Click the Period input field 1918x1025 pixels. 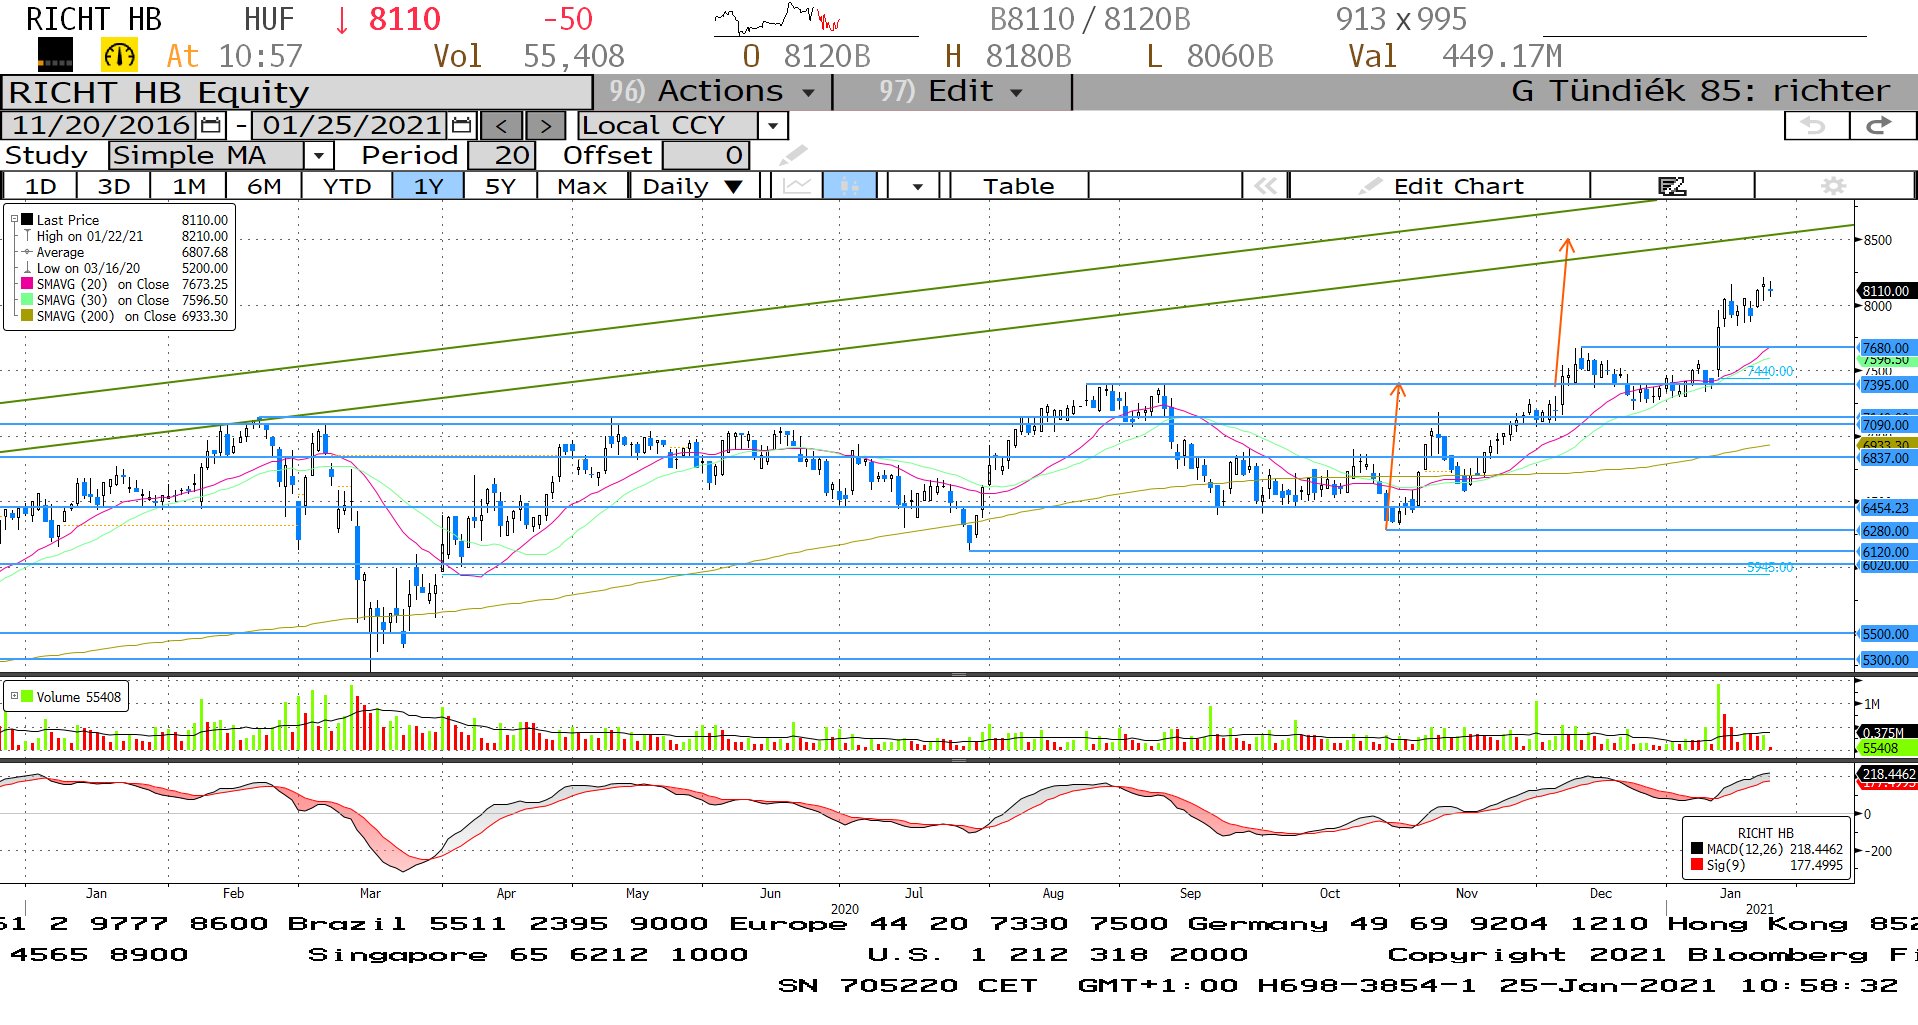coord(502,156)
